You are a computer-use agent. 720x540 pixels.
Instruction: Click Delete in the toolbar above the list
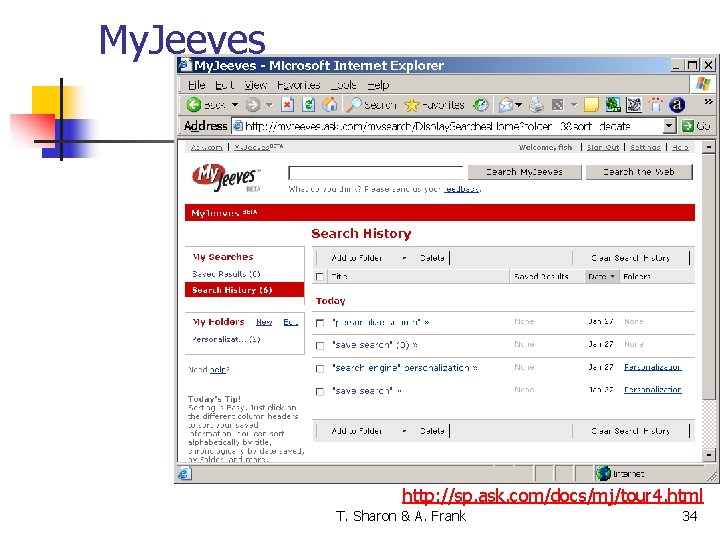click(432, 258)
